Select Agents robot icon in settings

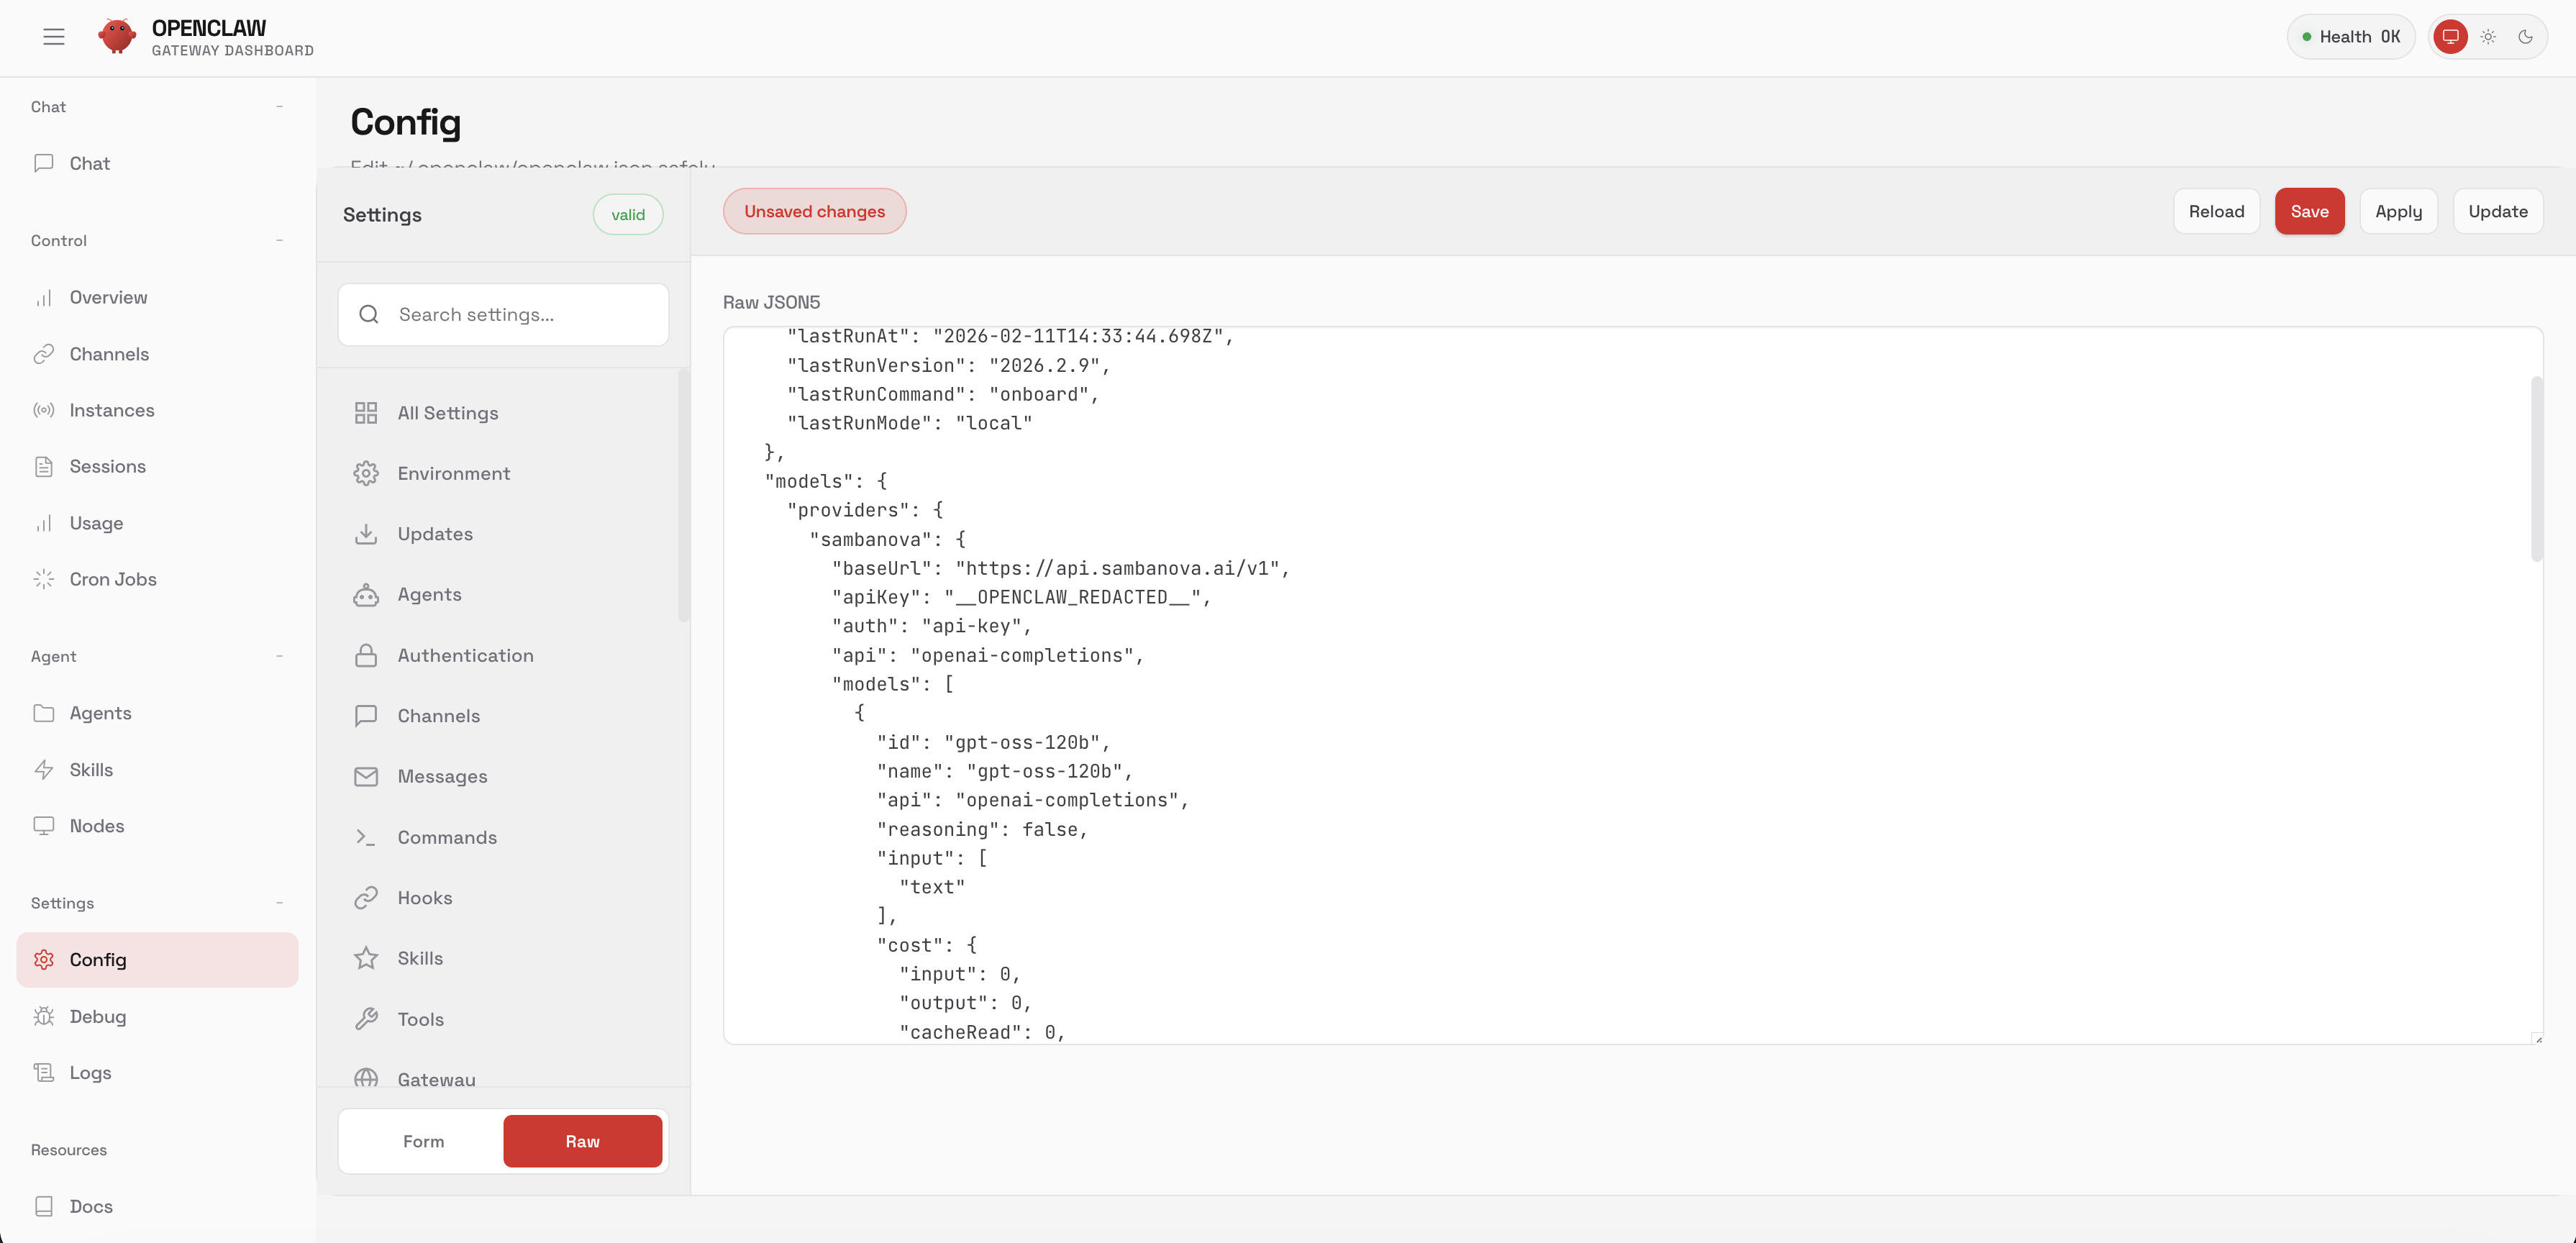point(366,595)
